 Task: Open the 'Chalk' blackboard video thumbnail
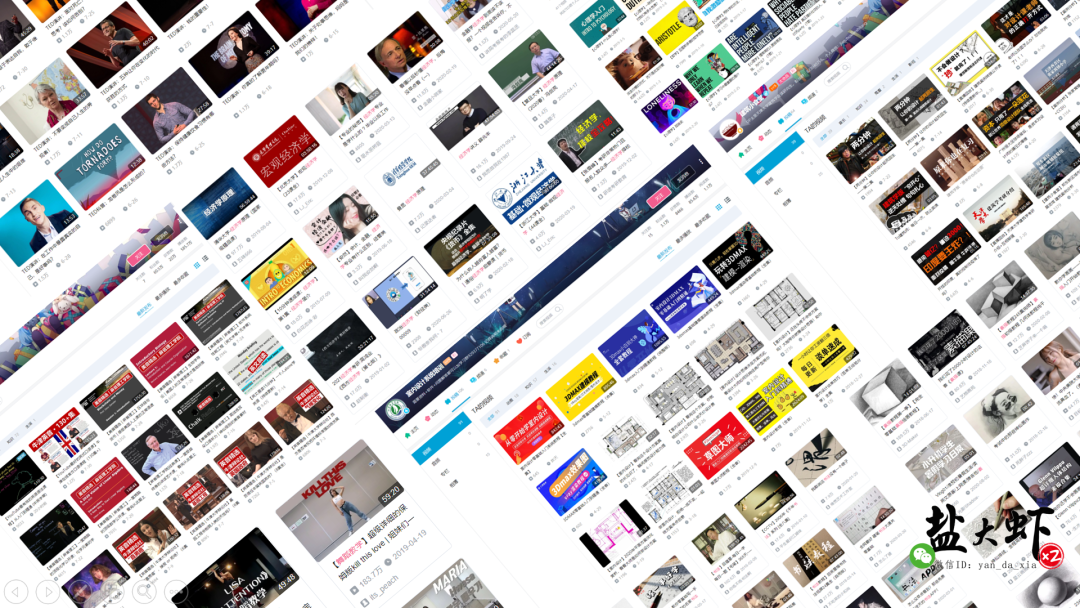(205, 406)
